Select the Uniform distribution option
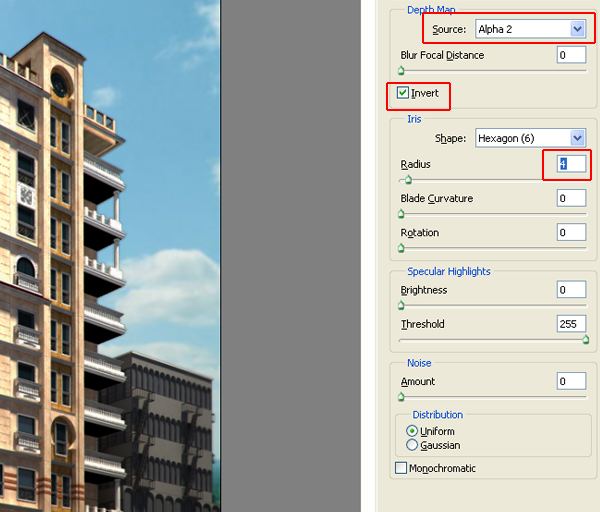Screen dimensions: 600x512 (x=412, y=431)
